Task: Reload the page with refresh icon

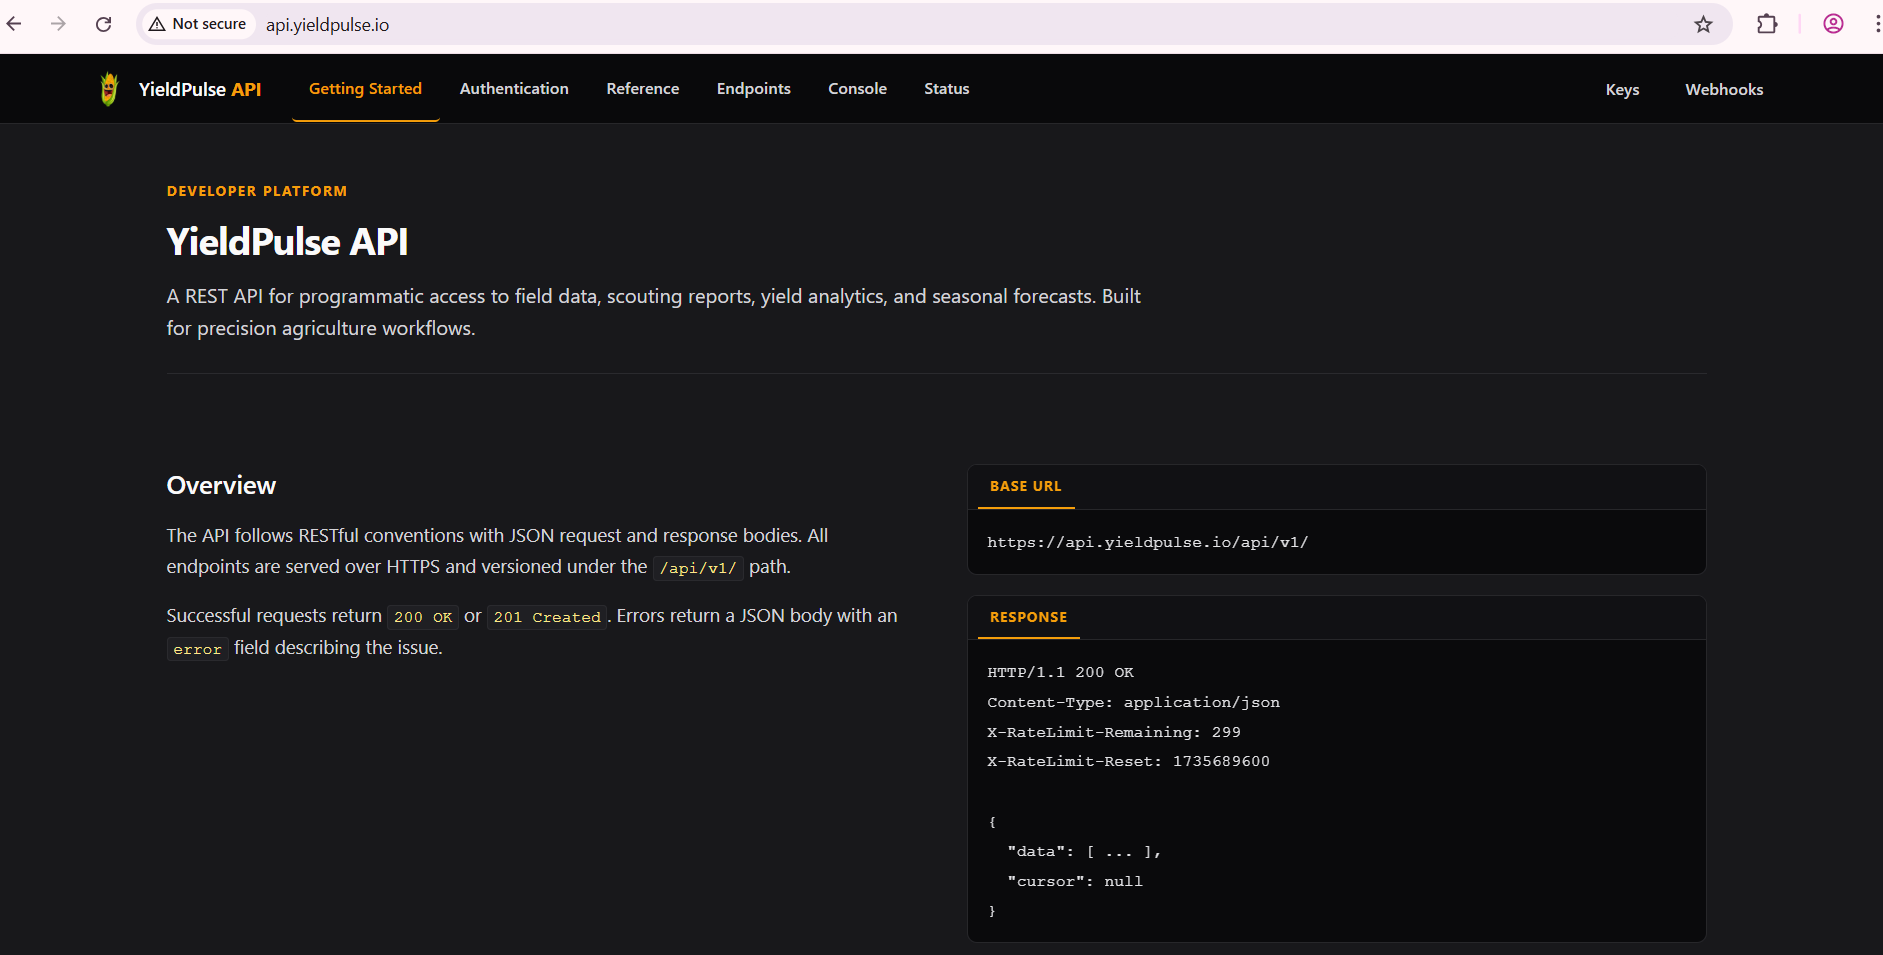Action: coord(103,24)
